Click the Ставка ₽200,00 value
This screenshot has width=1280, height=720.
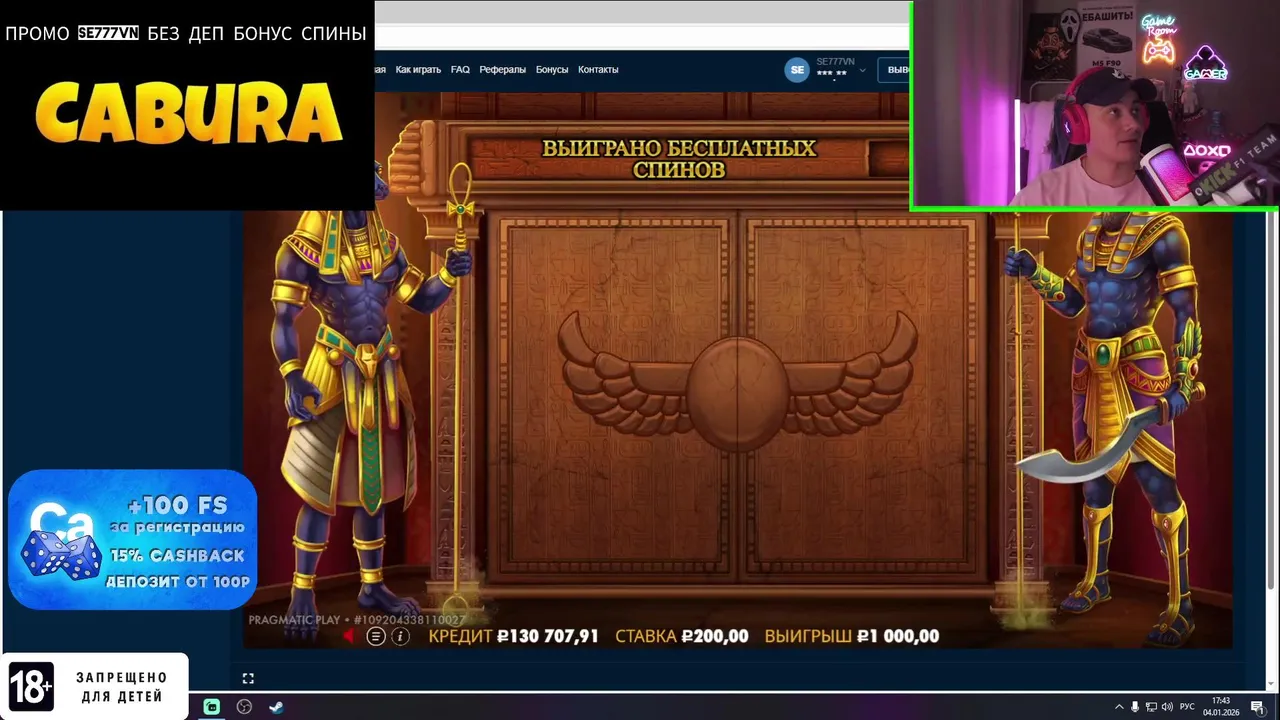(715, 636)
